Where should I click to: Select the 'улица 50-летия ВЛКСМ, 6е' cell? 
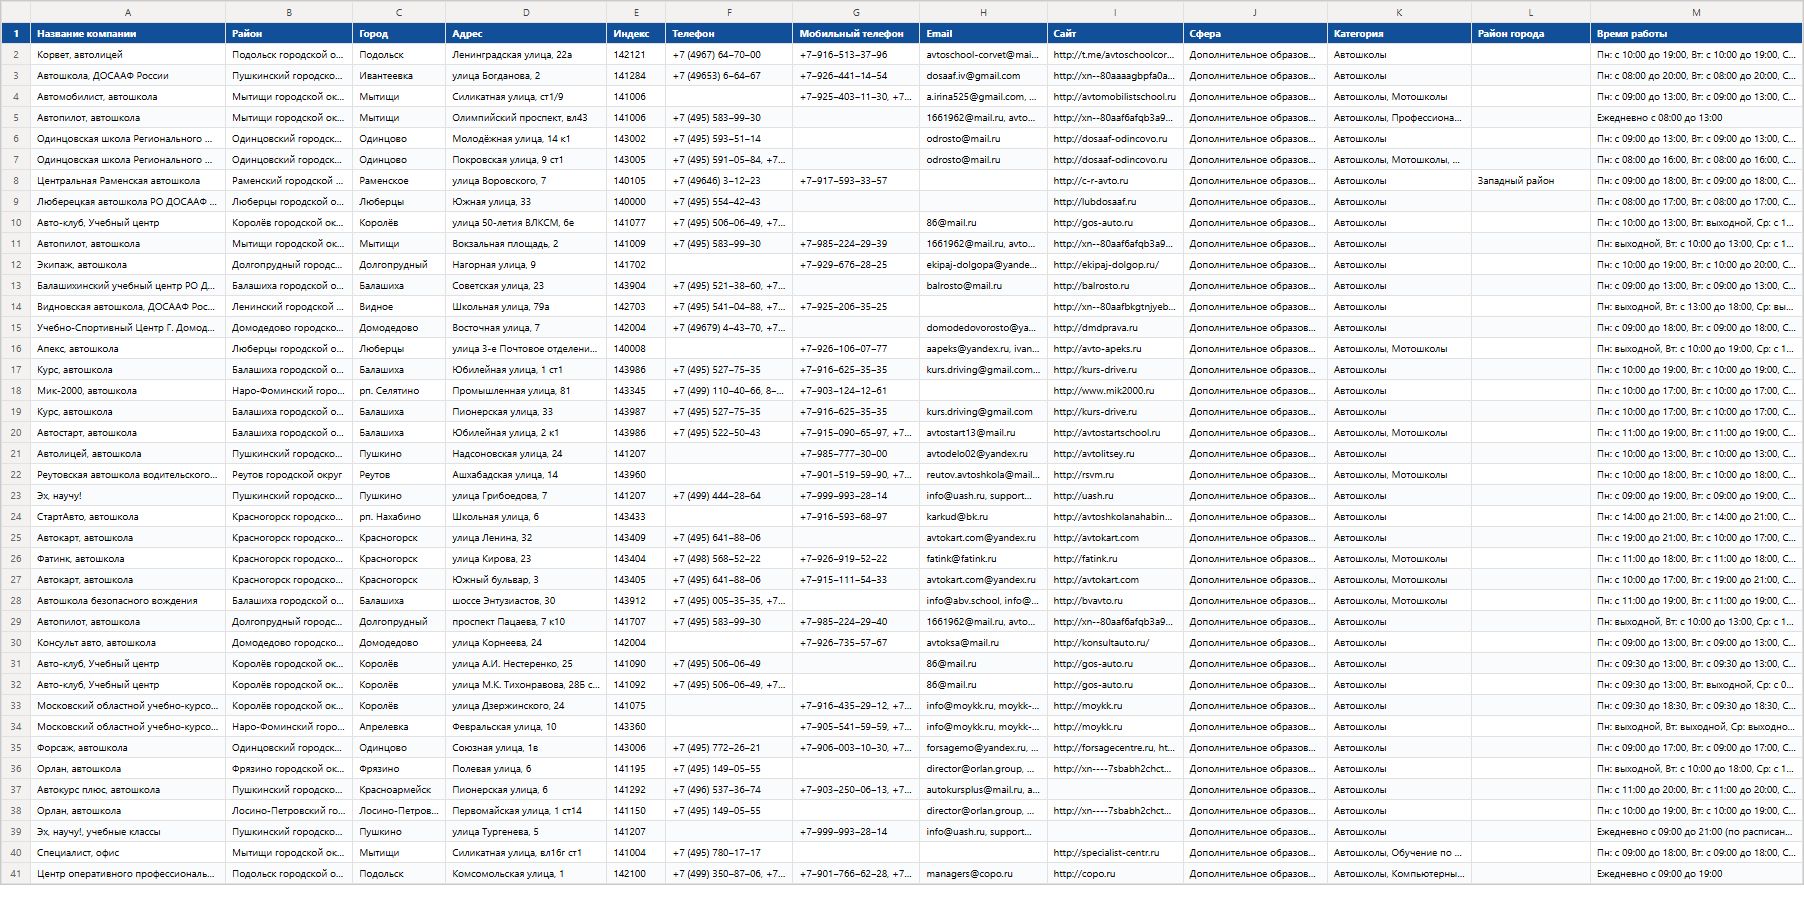(526, 222)
